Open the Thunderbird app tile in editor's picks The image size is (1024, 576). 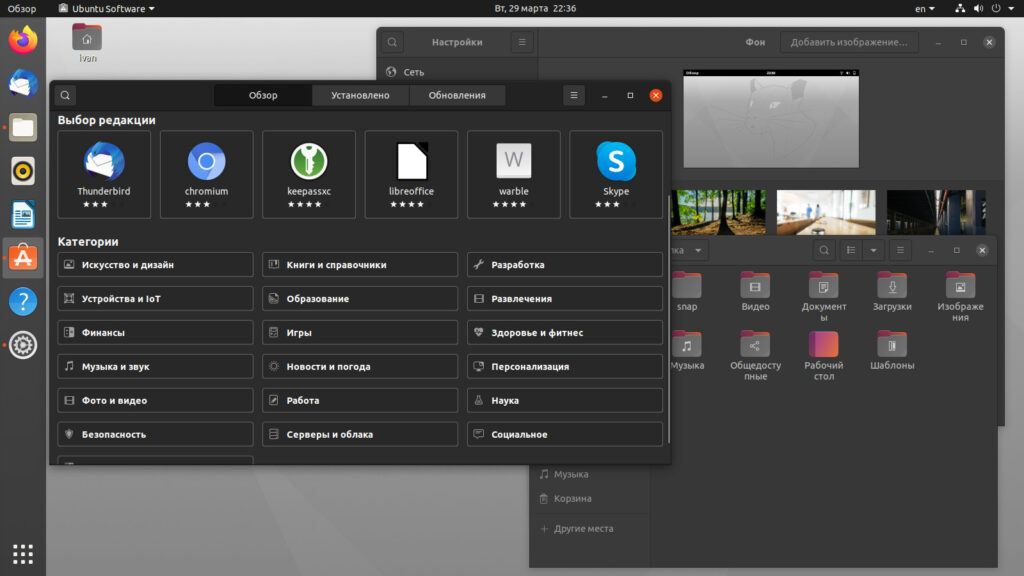(x=104, y=174)
